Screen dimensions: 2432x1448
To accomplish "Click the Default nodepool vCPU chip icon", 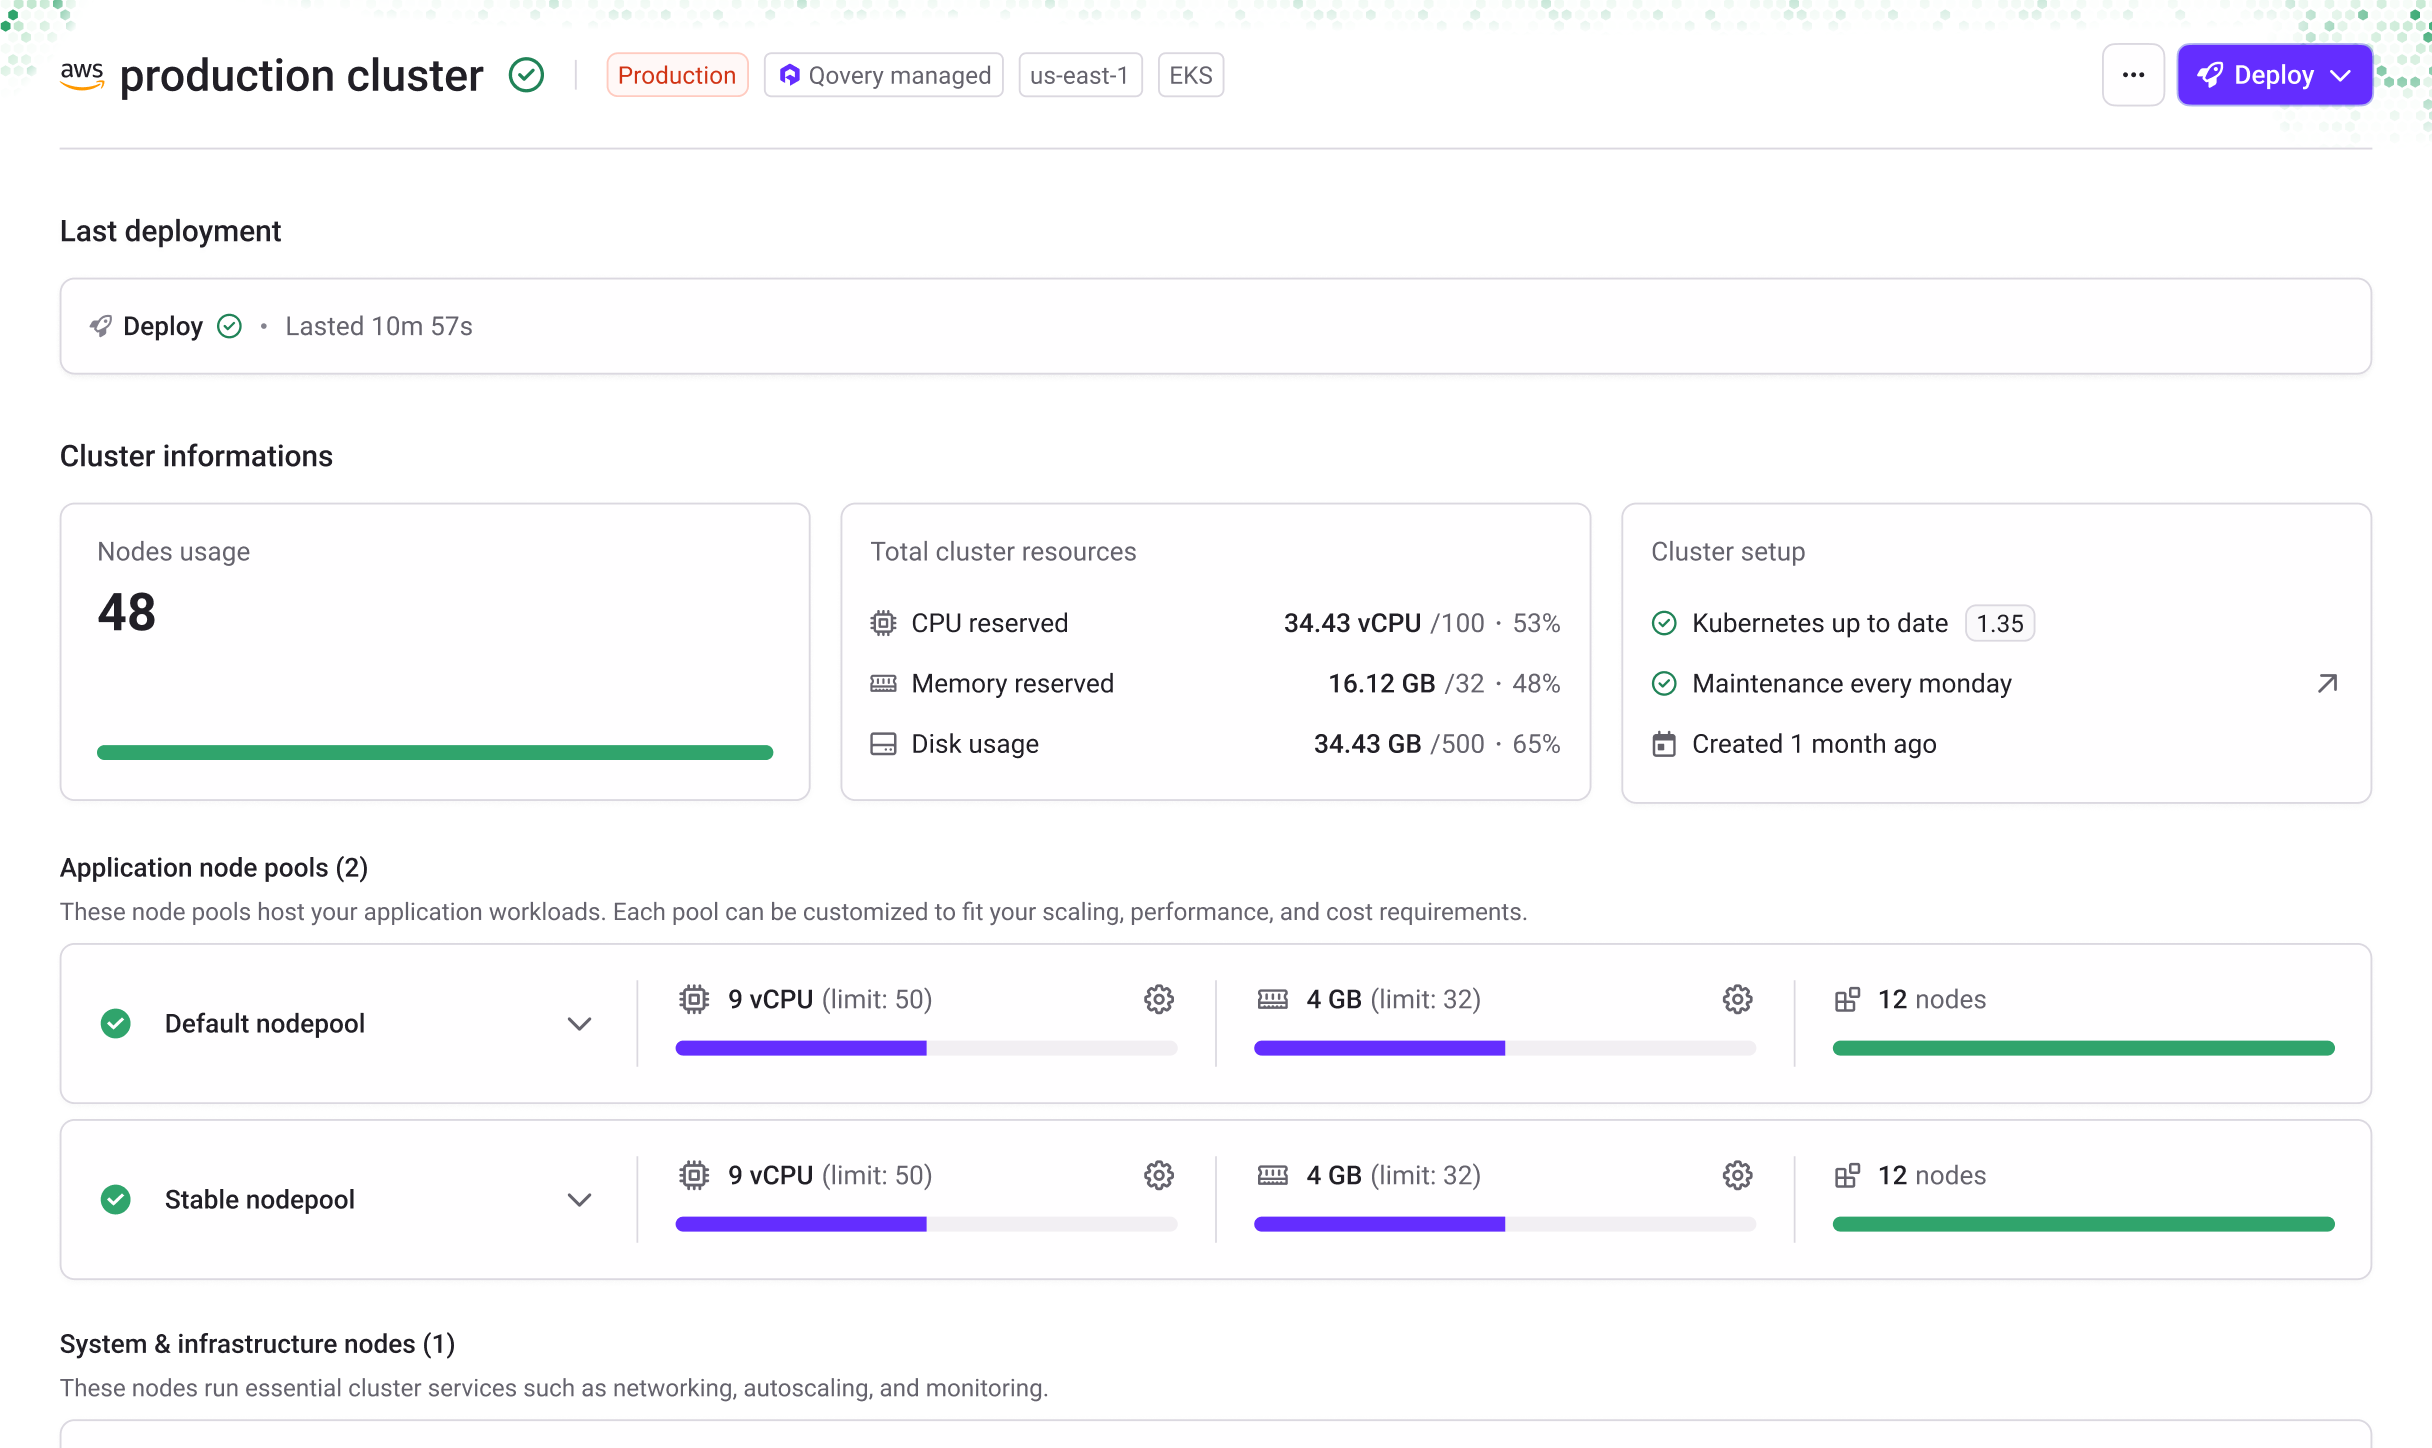I will click(x=694, y=999).
